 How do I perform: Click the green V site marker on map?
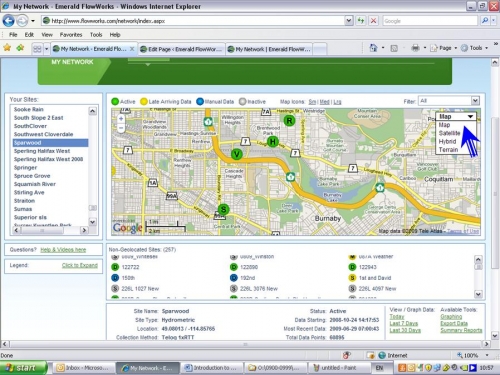[x=237, y=154]
